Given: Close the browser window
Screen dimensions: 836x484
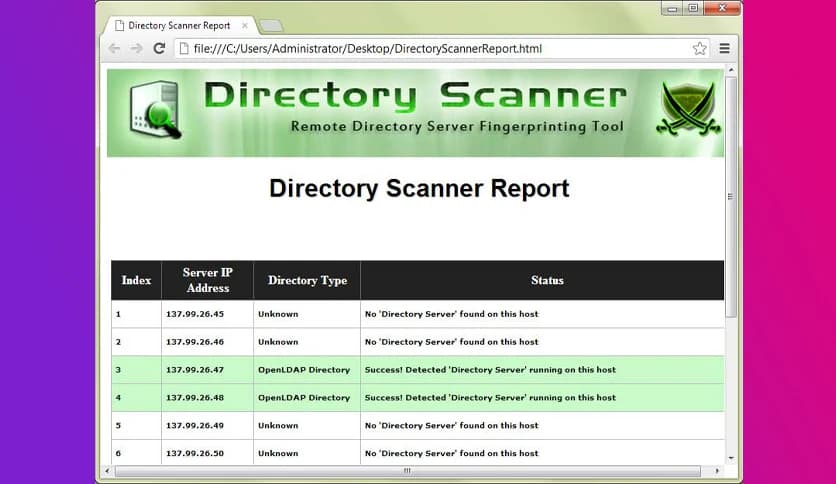Looking at the screenshot, I should (722, 8).
